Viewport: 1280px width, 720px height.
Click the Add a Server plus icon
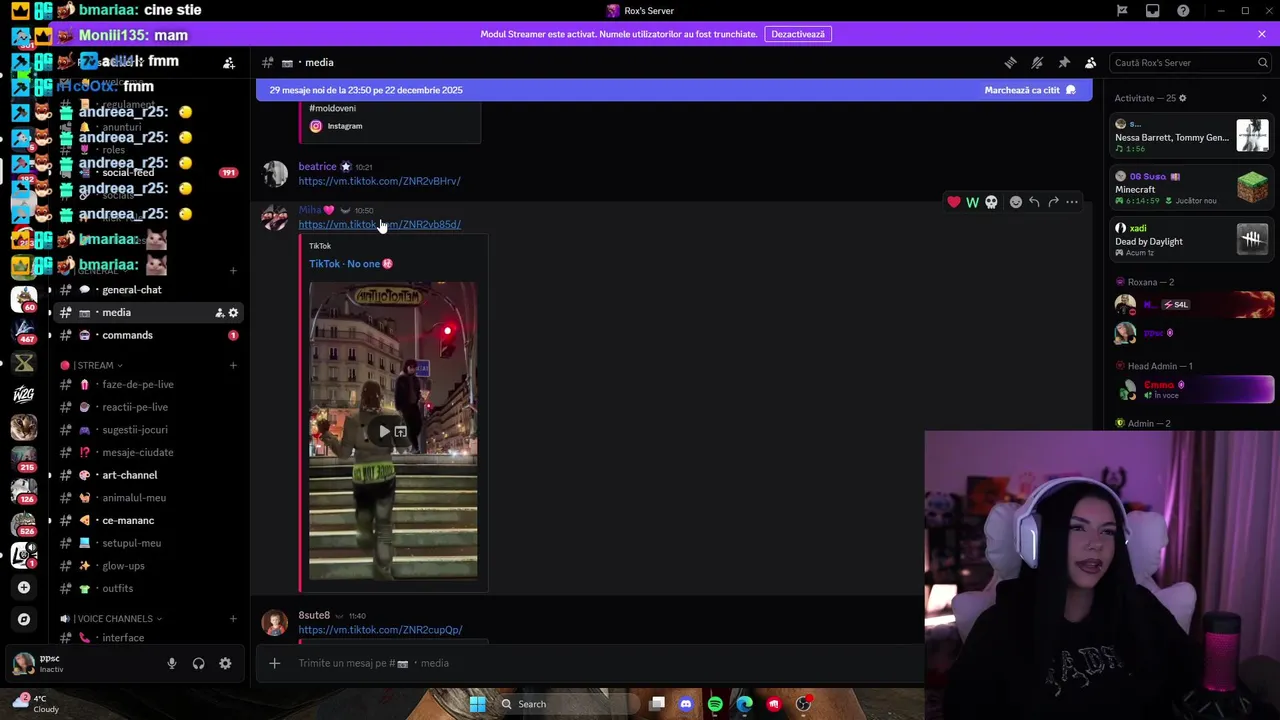coord(24,587)
